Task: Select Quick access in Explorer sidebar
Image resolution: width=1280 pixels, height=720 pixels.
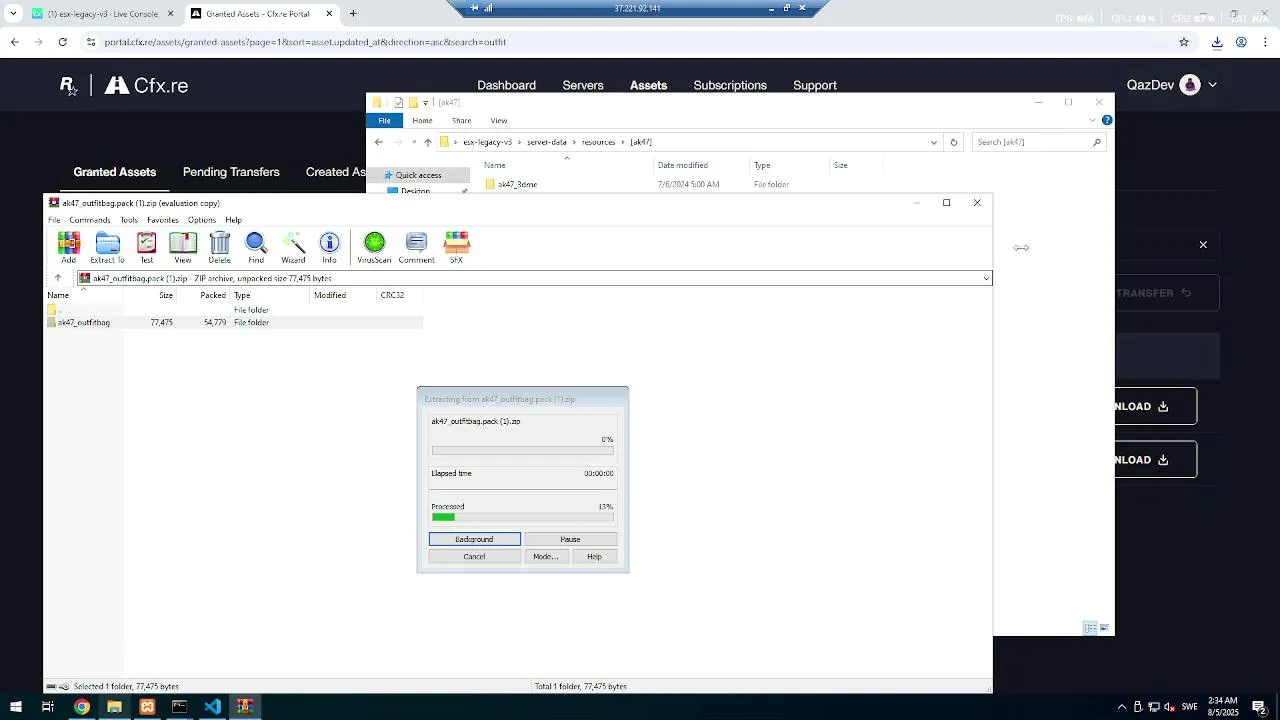Action: (418, 175)
